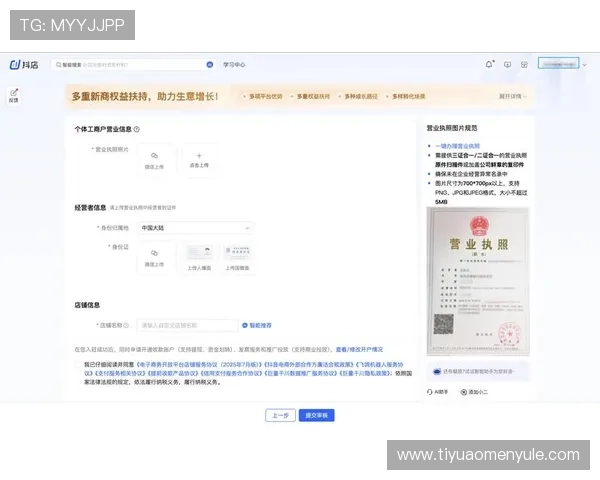This screenshot has height=480, width=600.
Task: Click the assistant robot icon in the help bubble
Action: click(x=437, y=372)
